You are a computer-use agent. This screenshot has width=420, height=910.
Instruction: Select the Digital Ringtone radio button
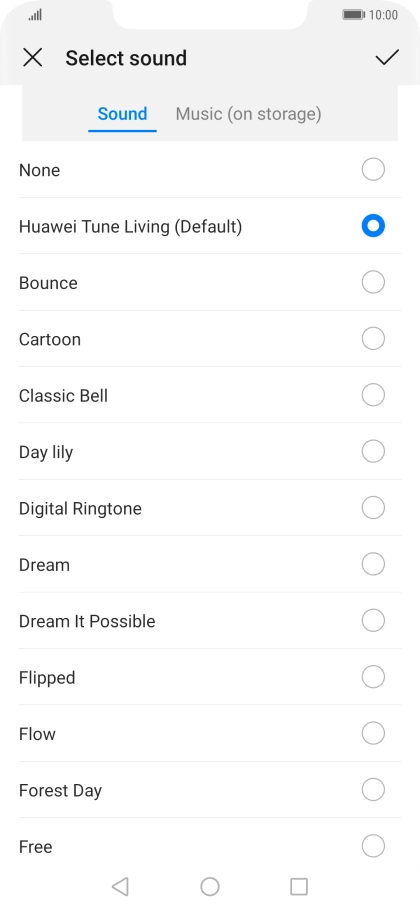coord(373,508)
